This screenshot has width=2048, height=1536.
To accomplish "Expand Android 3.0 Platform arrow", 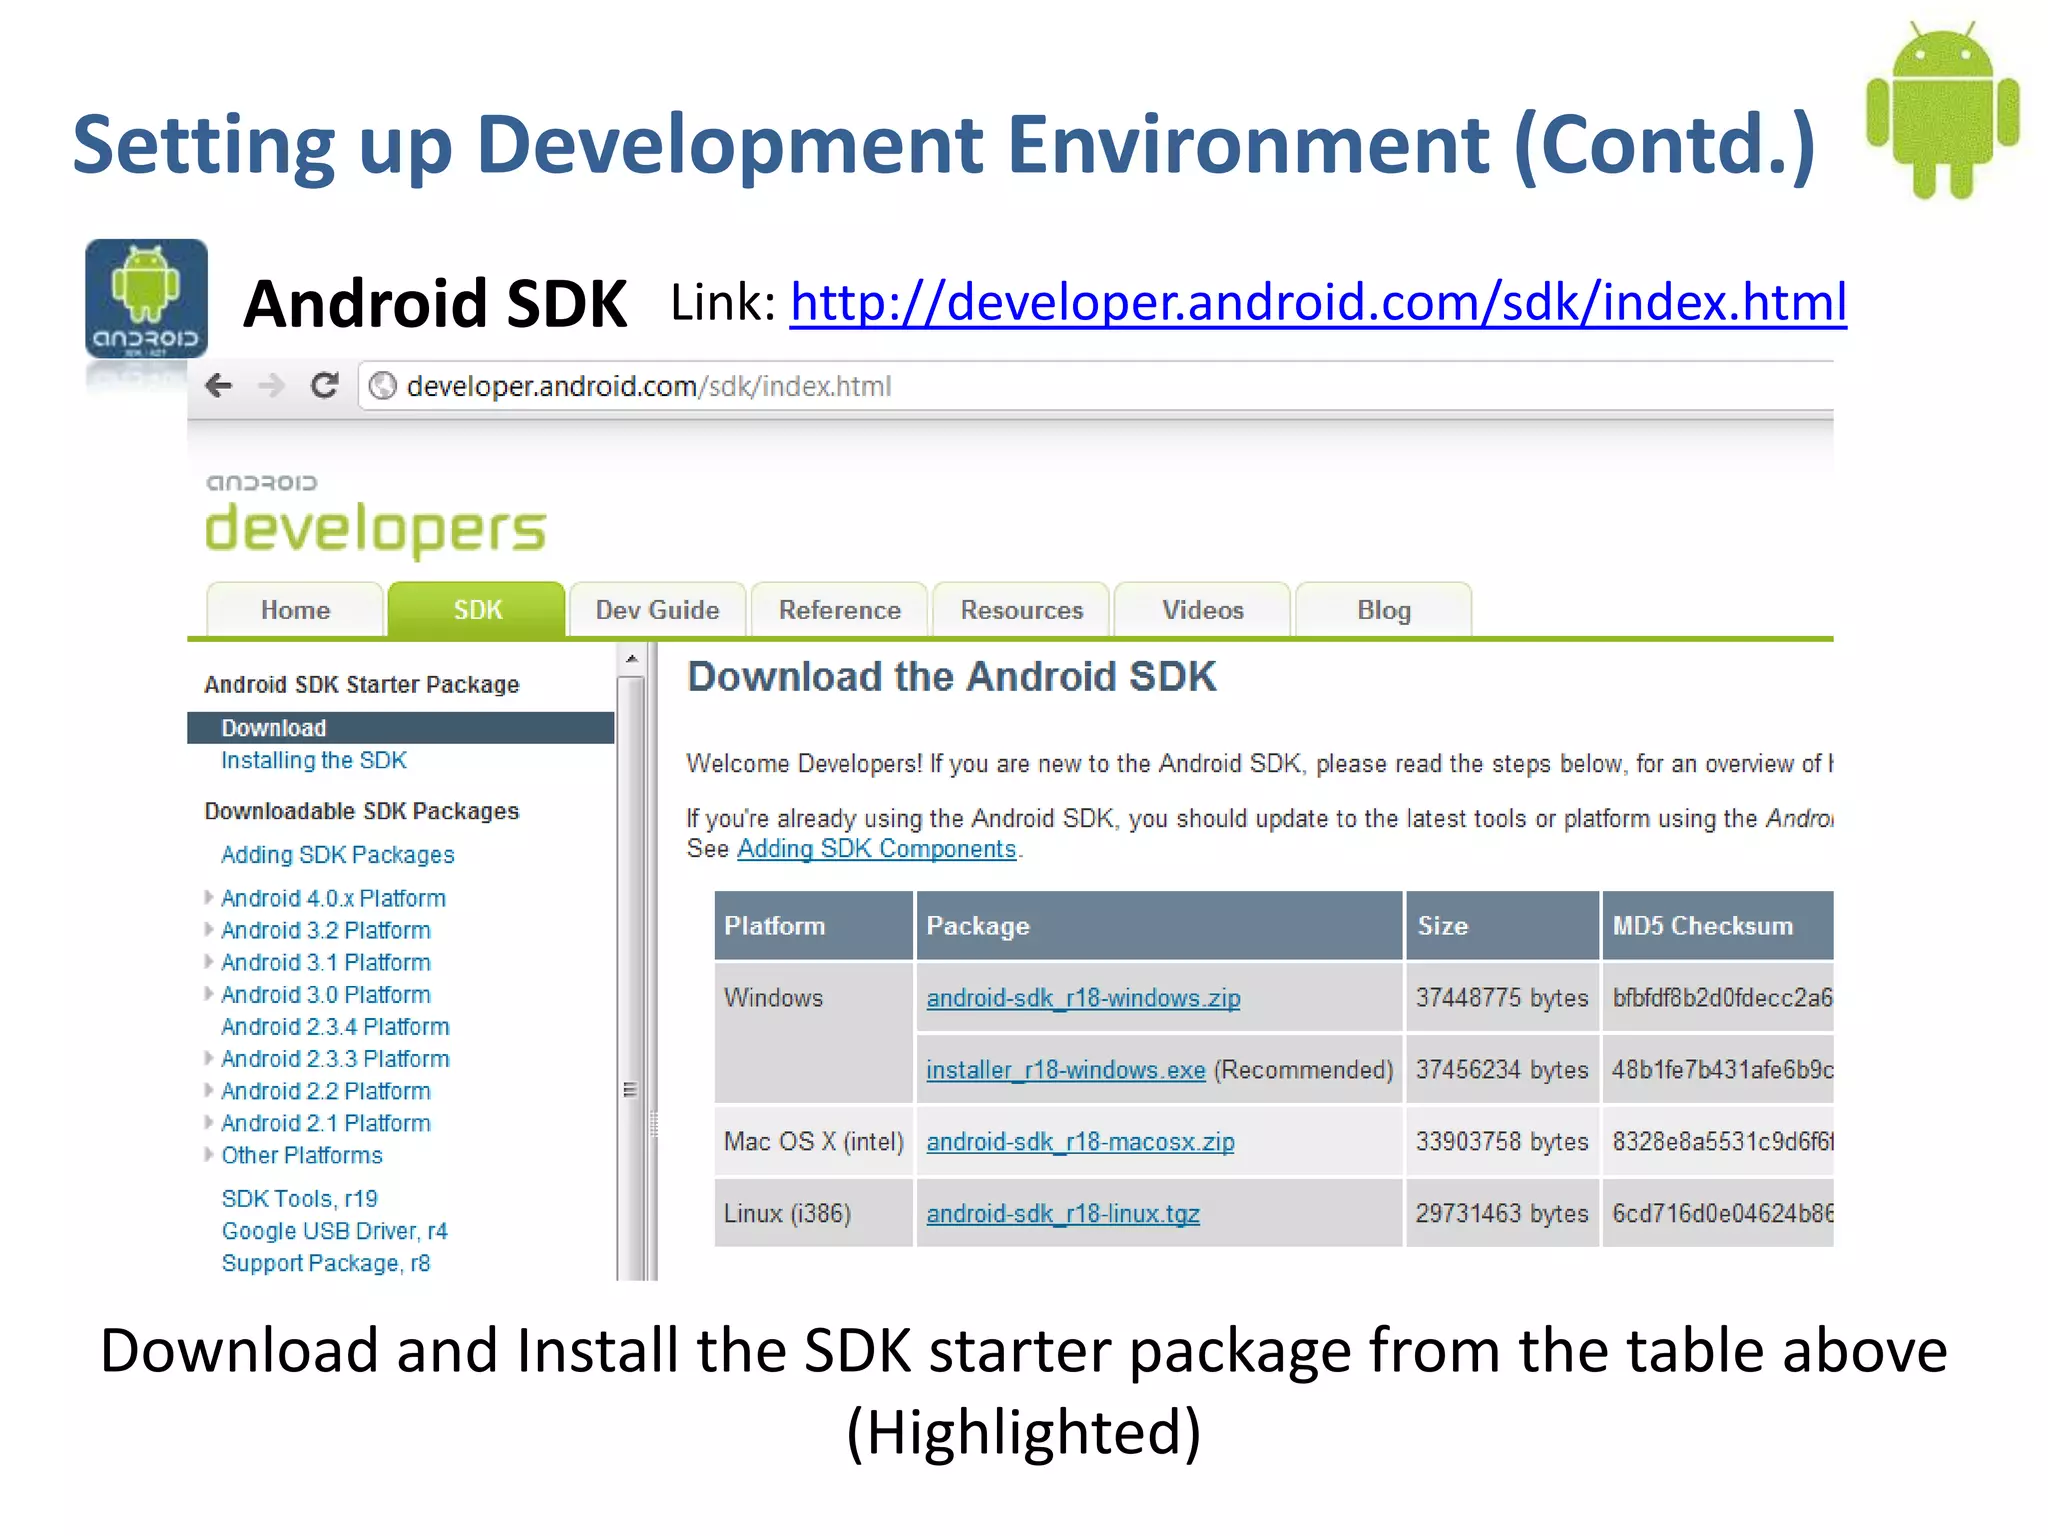I will click(x=208, y=993).
